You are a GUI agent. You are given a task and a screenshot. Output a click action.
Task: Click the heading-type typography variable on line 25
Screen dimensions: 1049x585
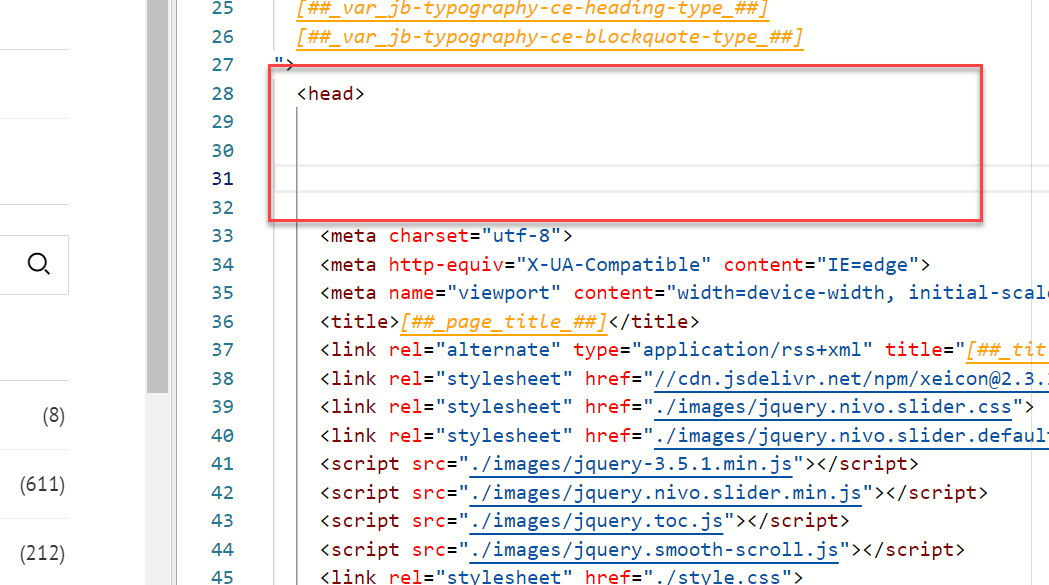click(x=533, y=9)
